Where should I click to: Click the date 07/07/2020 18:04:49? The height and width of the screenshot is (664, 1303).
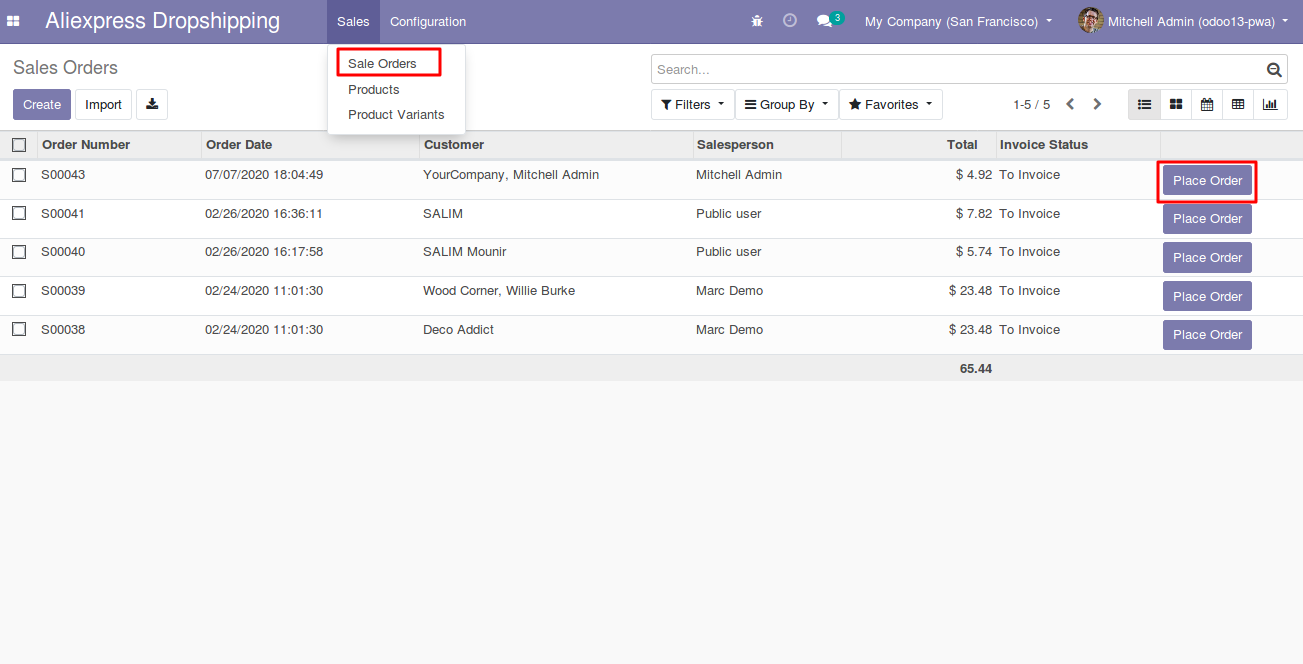264,175
